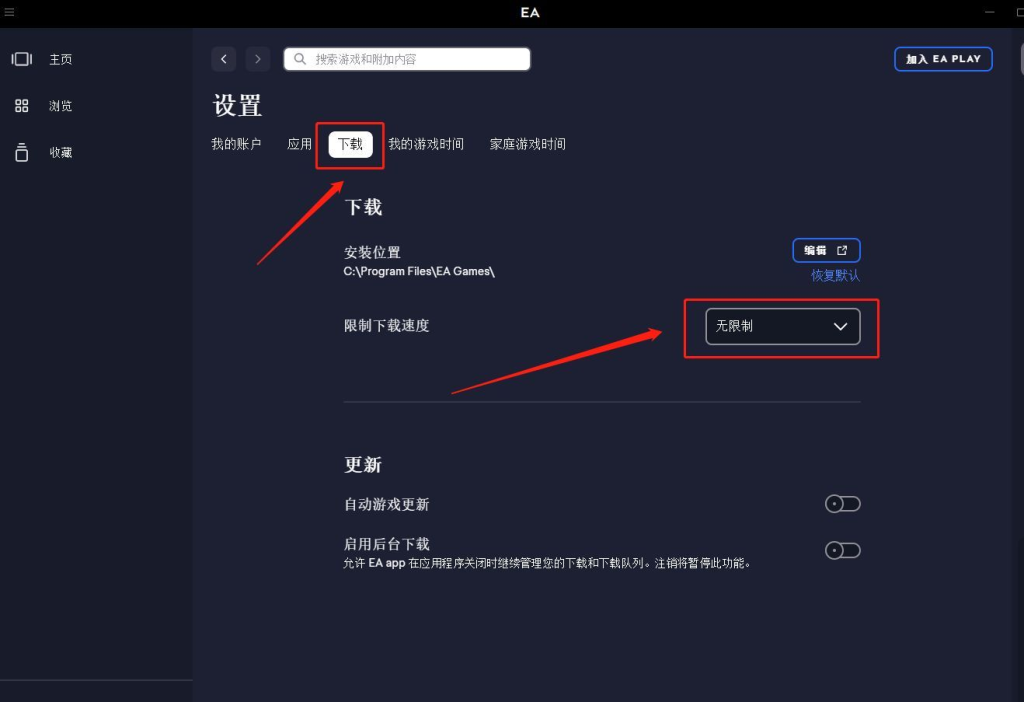
Task: Click the 收藏 collection icon in sidebar
Action: [22, 152]
